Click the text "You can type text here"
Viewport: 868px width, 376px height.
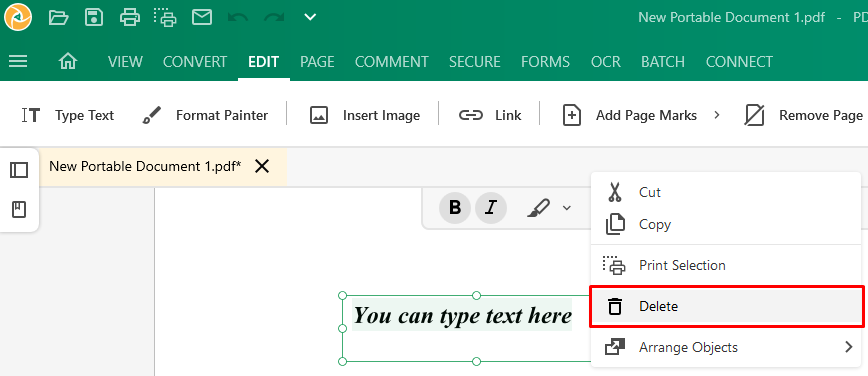pos(462,316)
